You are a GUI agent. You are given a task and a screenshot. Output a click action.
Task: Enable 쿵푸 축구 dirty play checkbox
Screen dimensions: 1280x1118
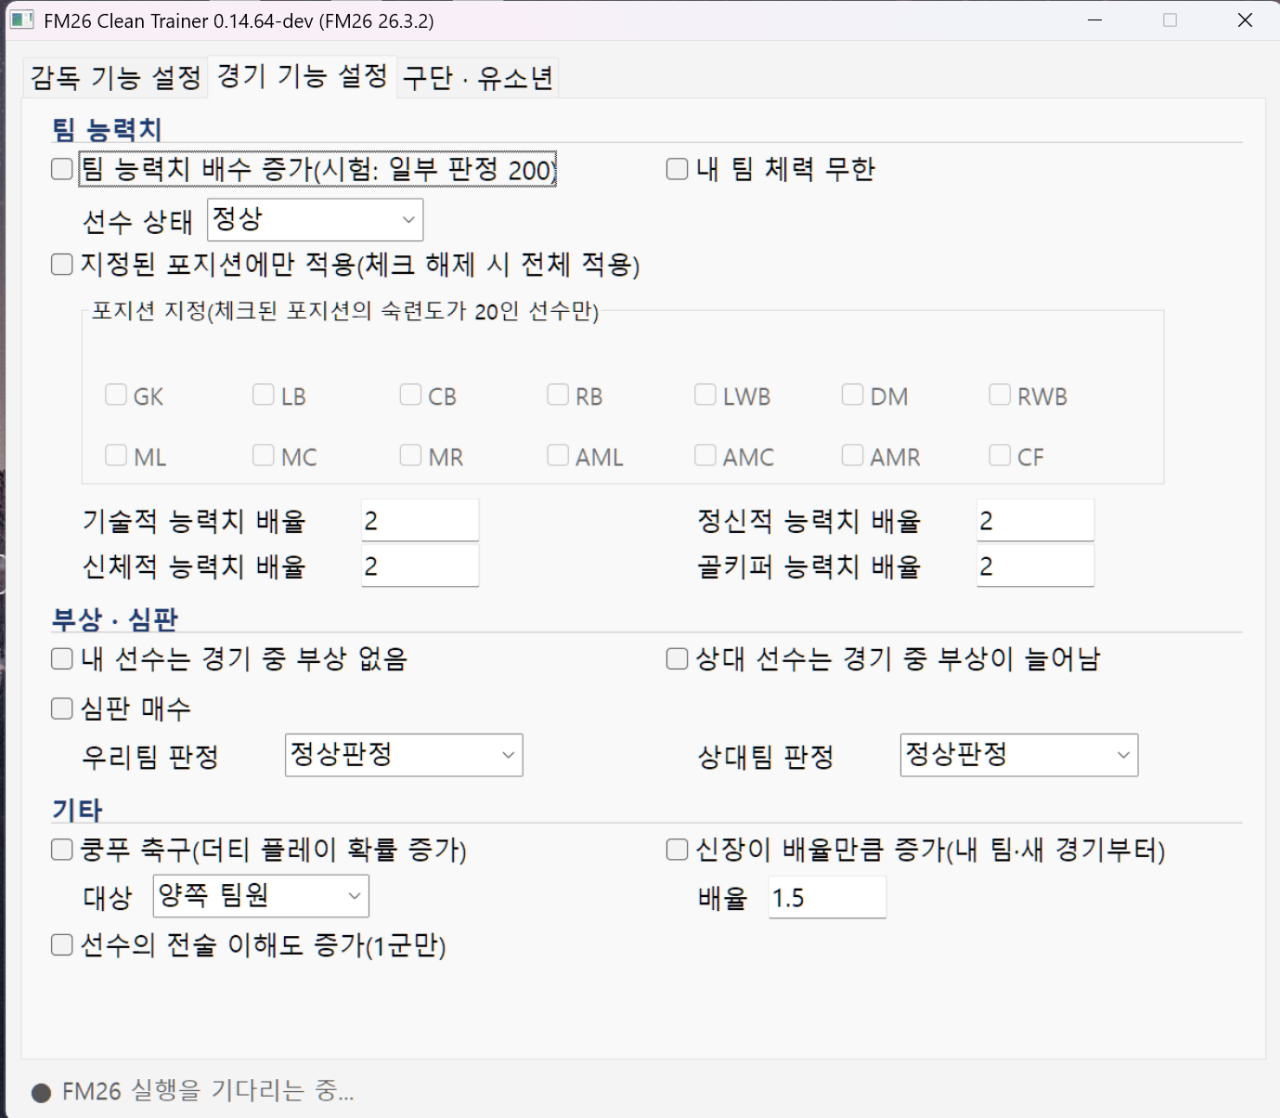pyautogui.click(x=62, y=850)
